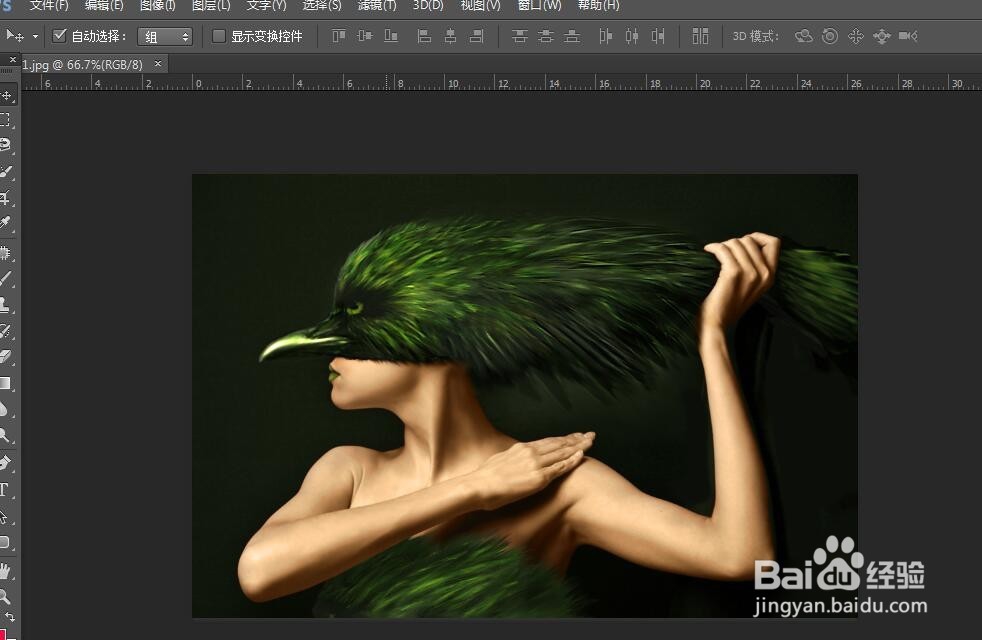Click the foreground color swatch
Viewport: 982px width, 640px height.
(x=3, y=634)
